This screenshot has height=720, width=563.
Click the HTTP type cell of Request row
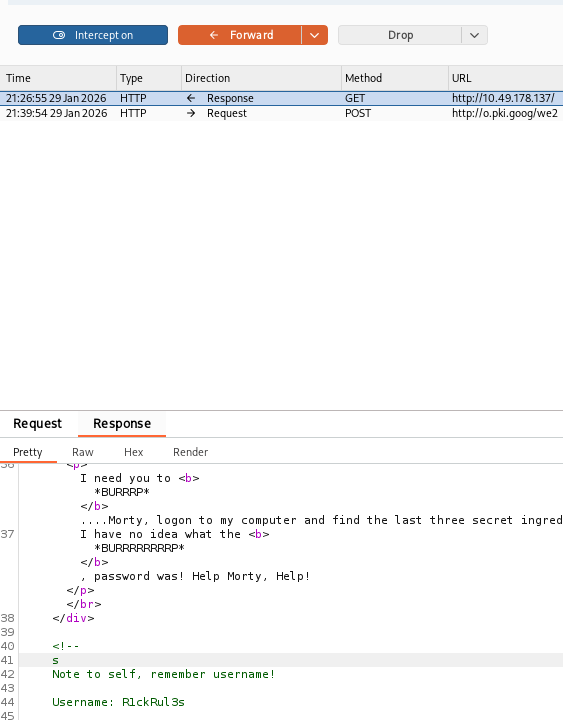133,113
